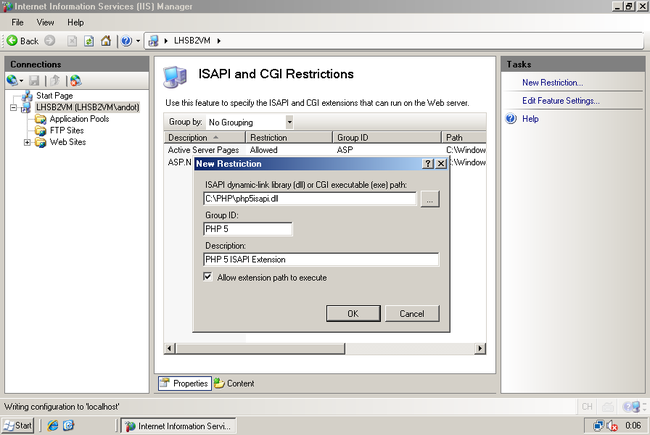Image resolution: width=650 pixels, height=435 pixels.
Task: Toggle Allow extension path to execute checkbox
Action: coord(208,277)
